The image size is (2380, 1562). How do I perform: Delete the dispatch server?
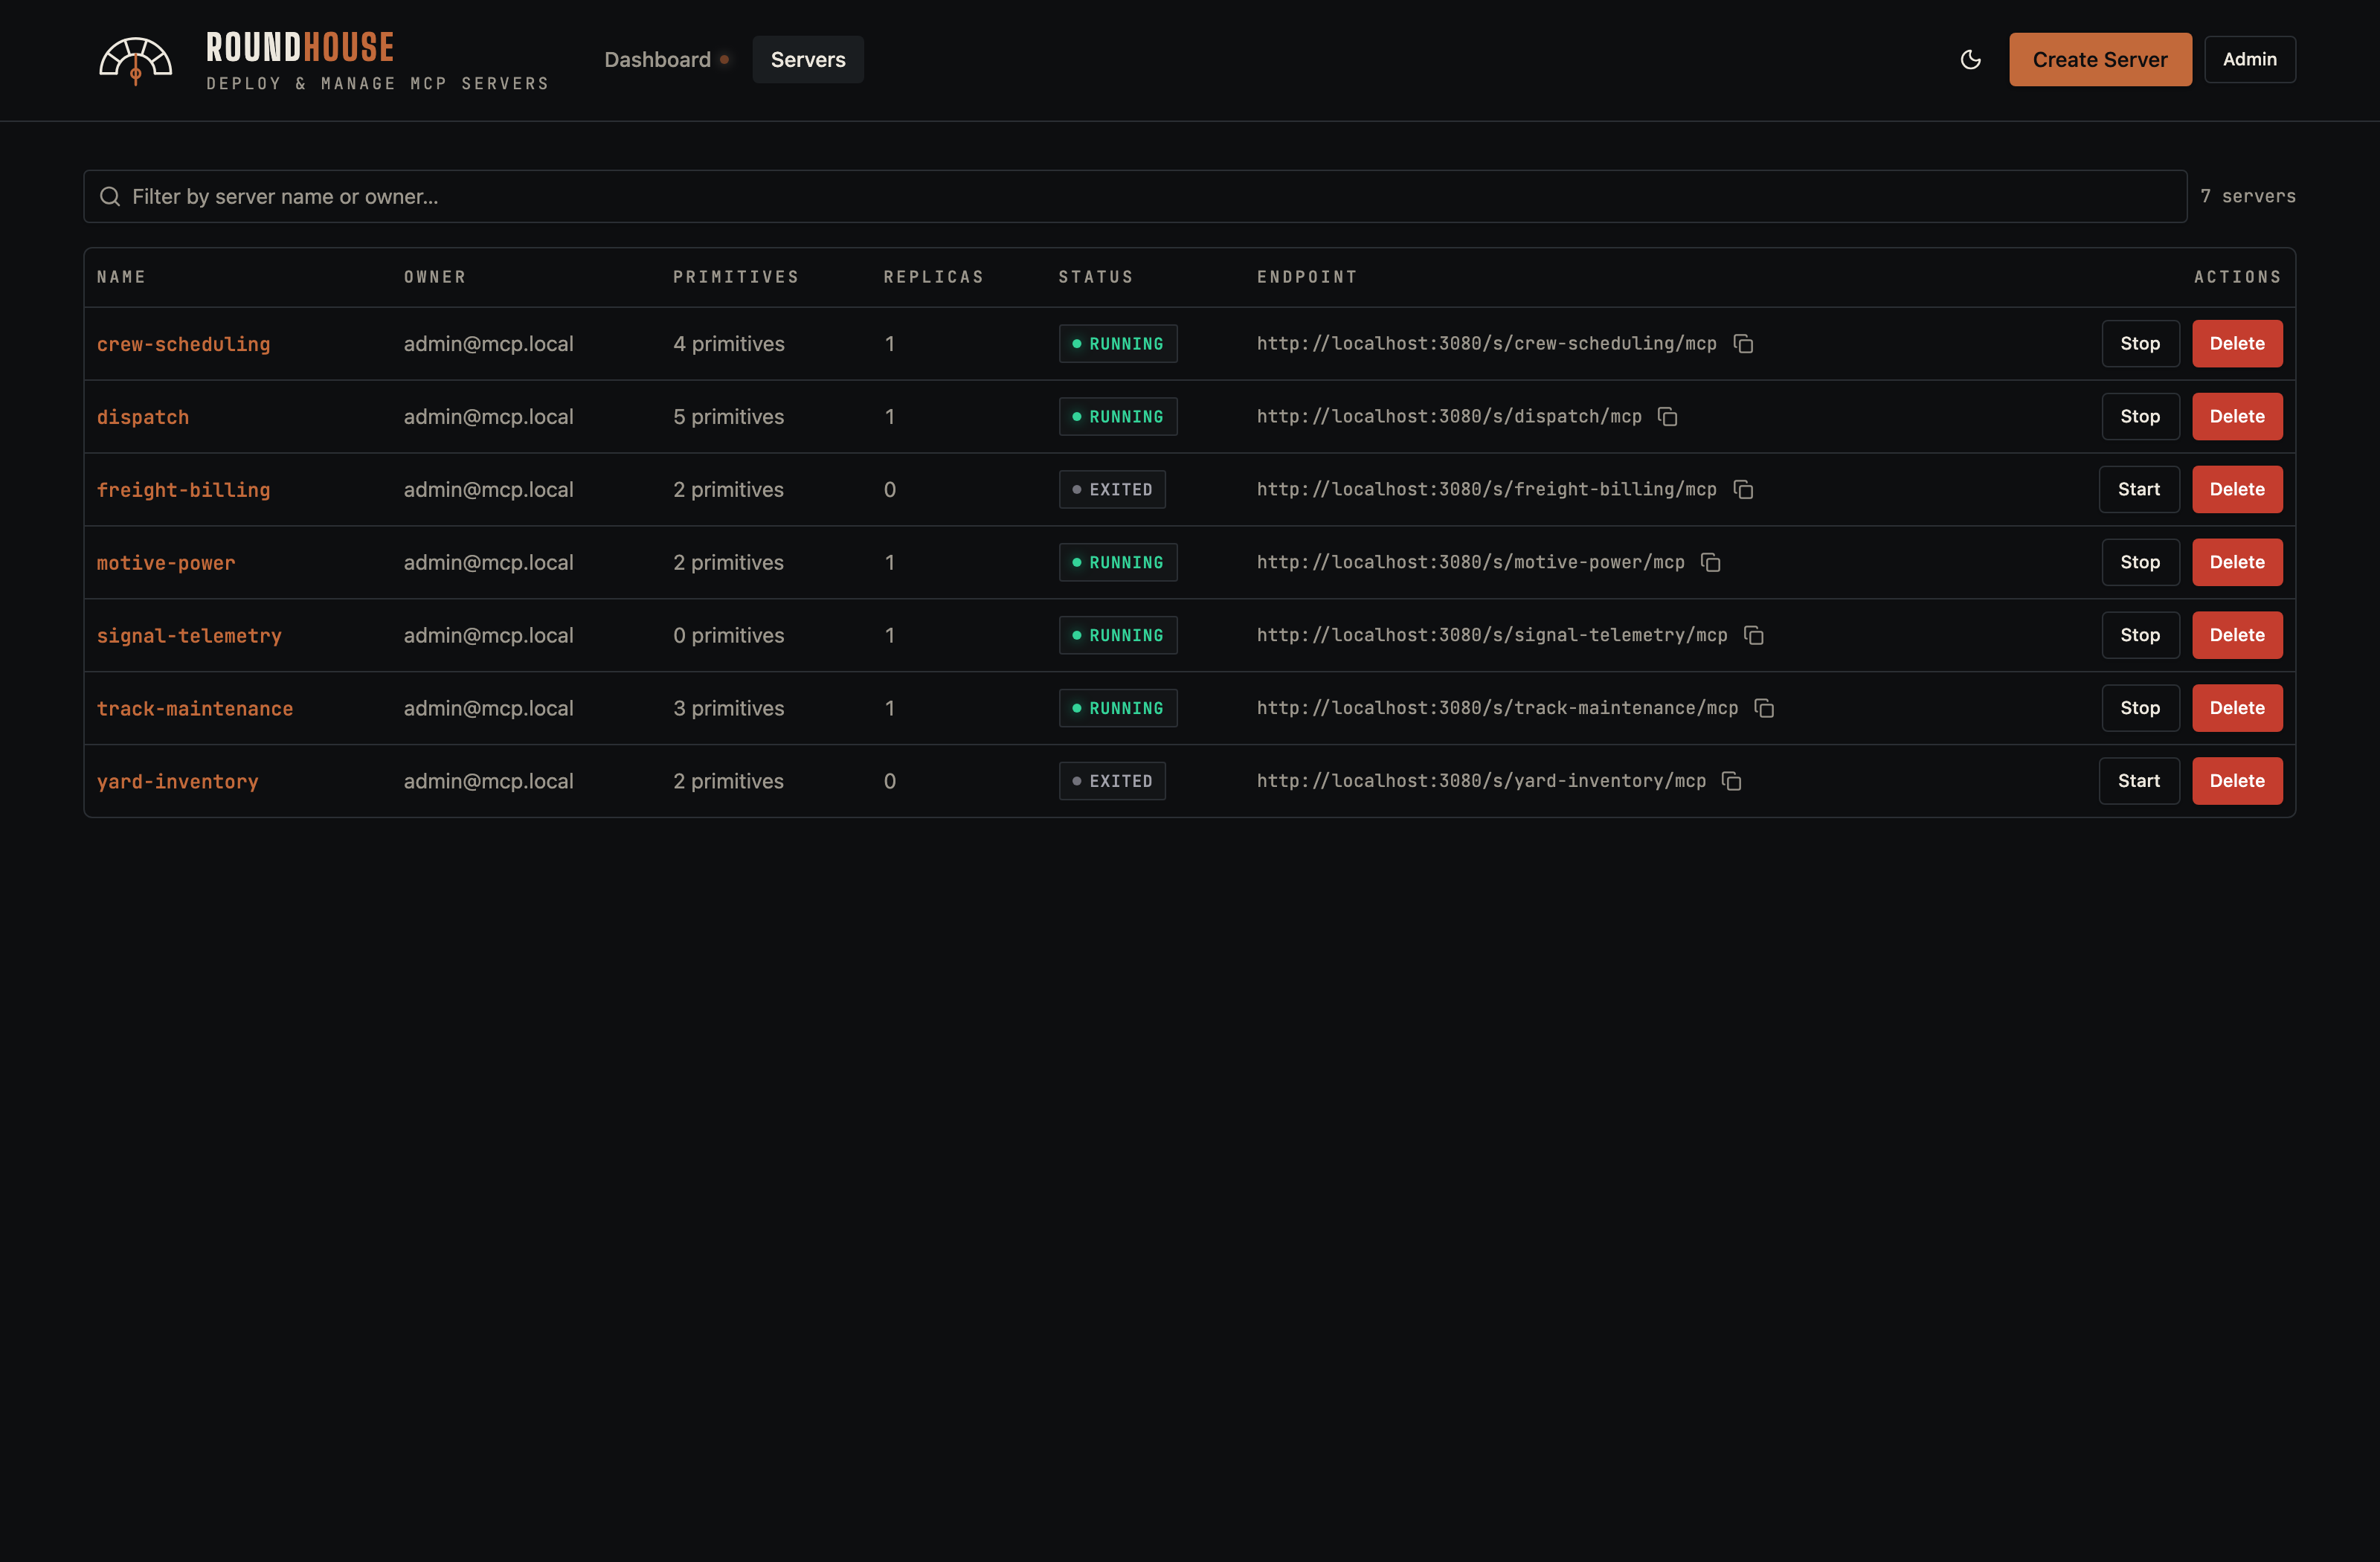2237,417
